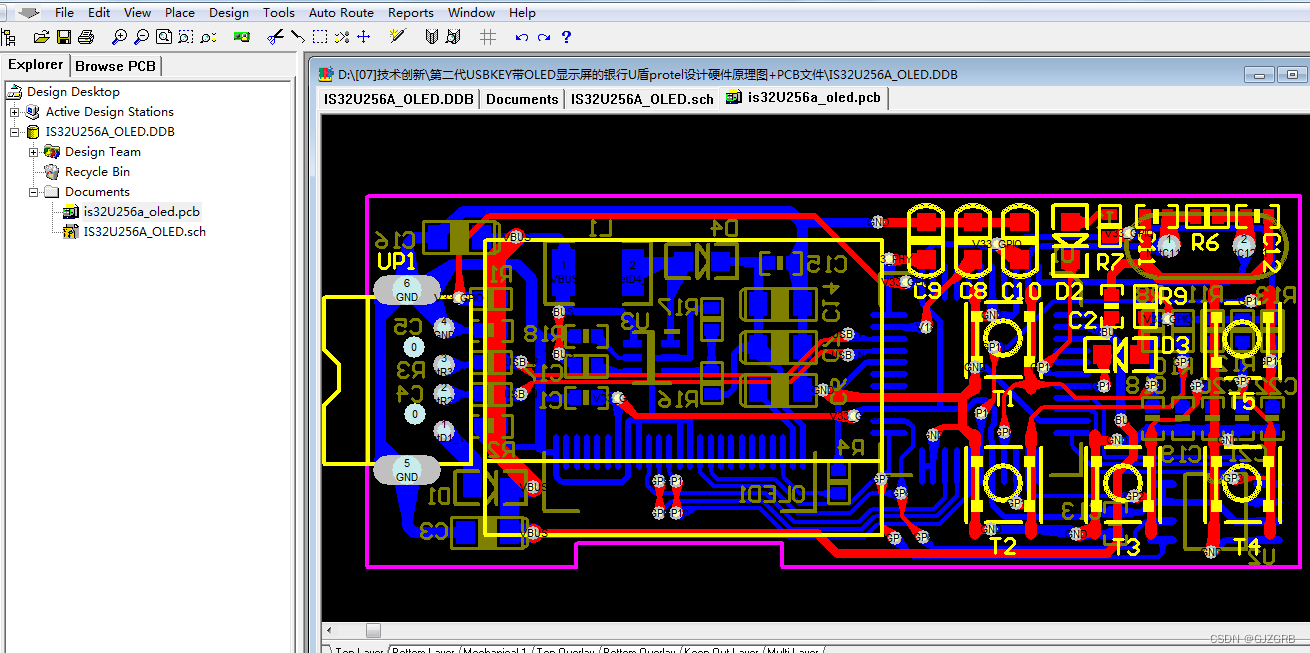Open the Auto Route menu
This screenshot has width=1310, height=653.
341,12
